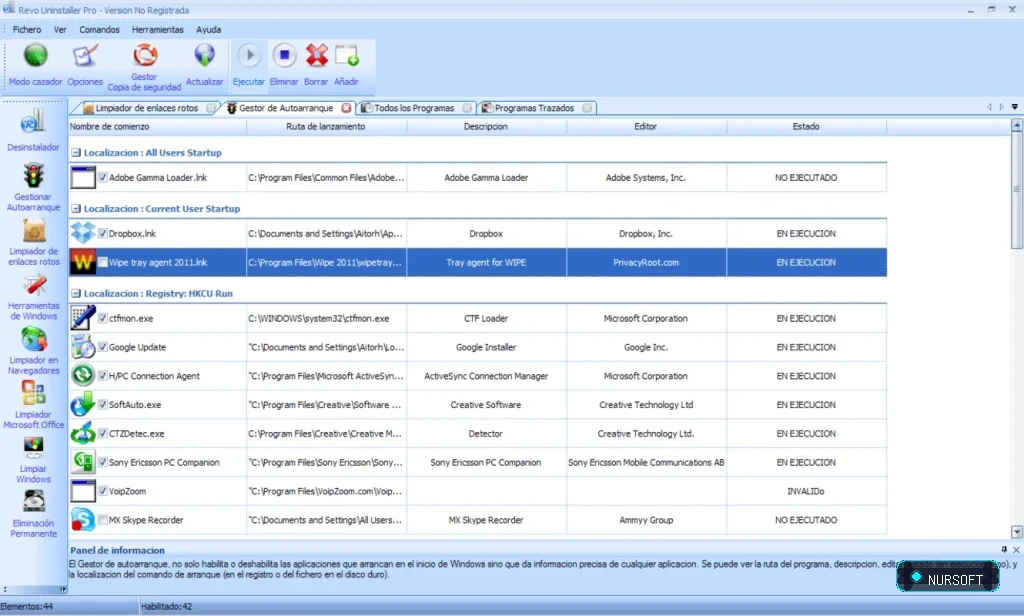Close the Panel de informacion
This screenshot has width=1024, height=616.
1016,549
